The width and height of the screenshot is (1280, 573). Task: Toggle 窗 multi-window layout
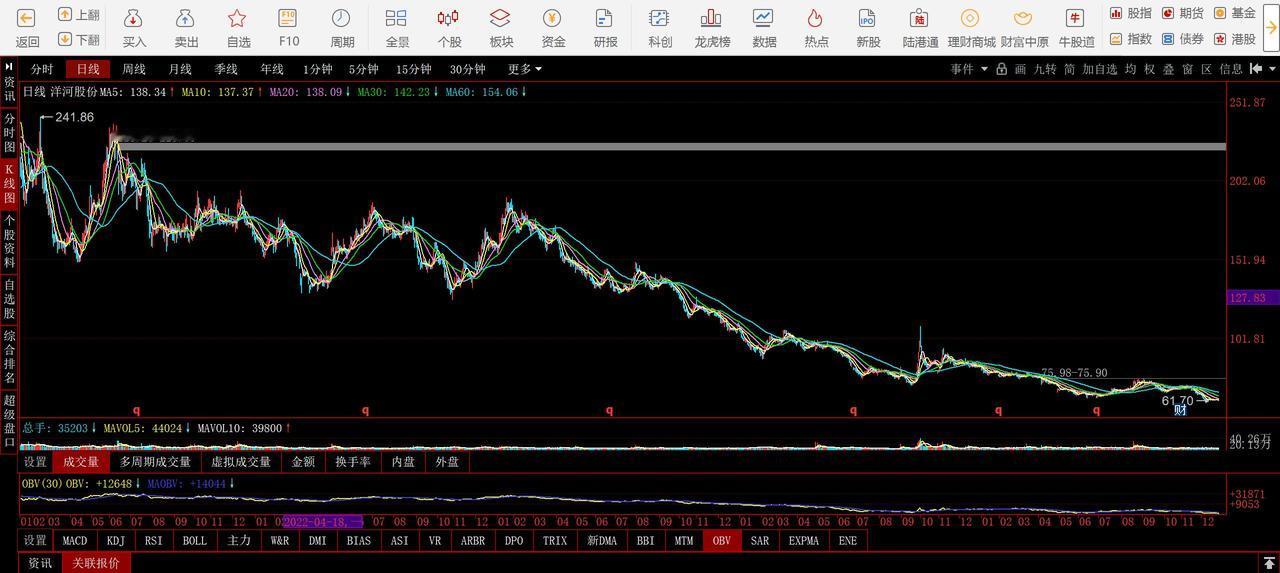point(1187,69)
